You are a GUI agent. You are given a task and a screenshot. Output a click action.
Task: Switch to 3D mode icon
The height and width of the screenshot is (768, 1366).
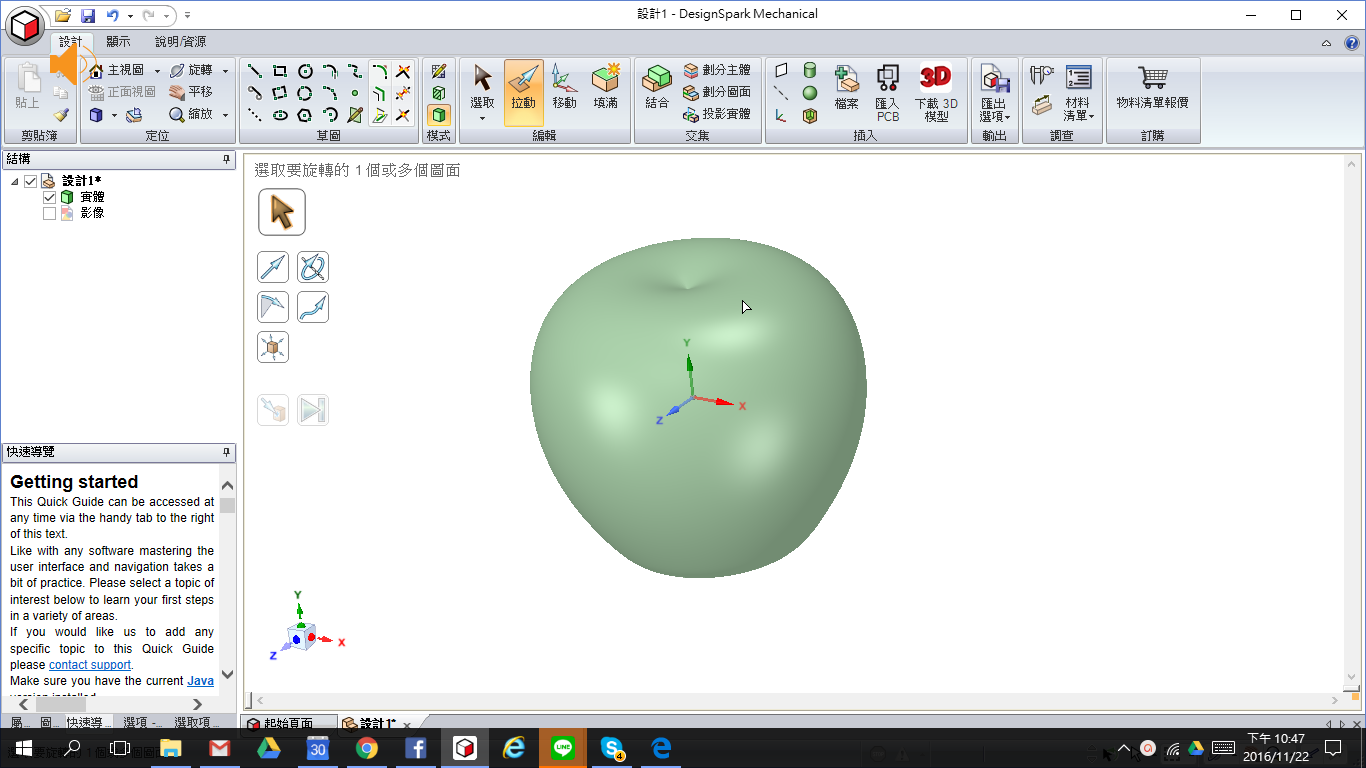point(438,115)
